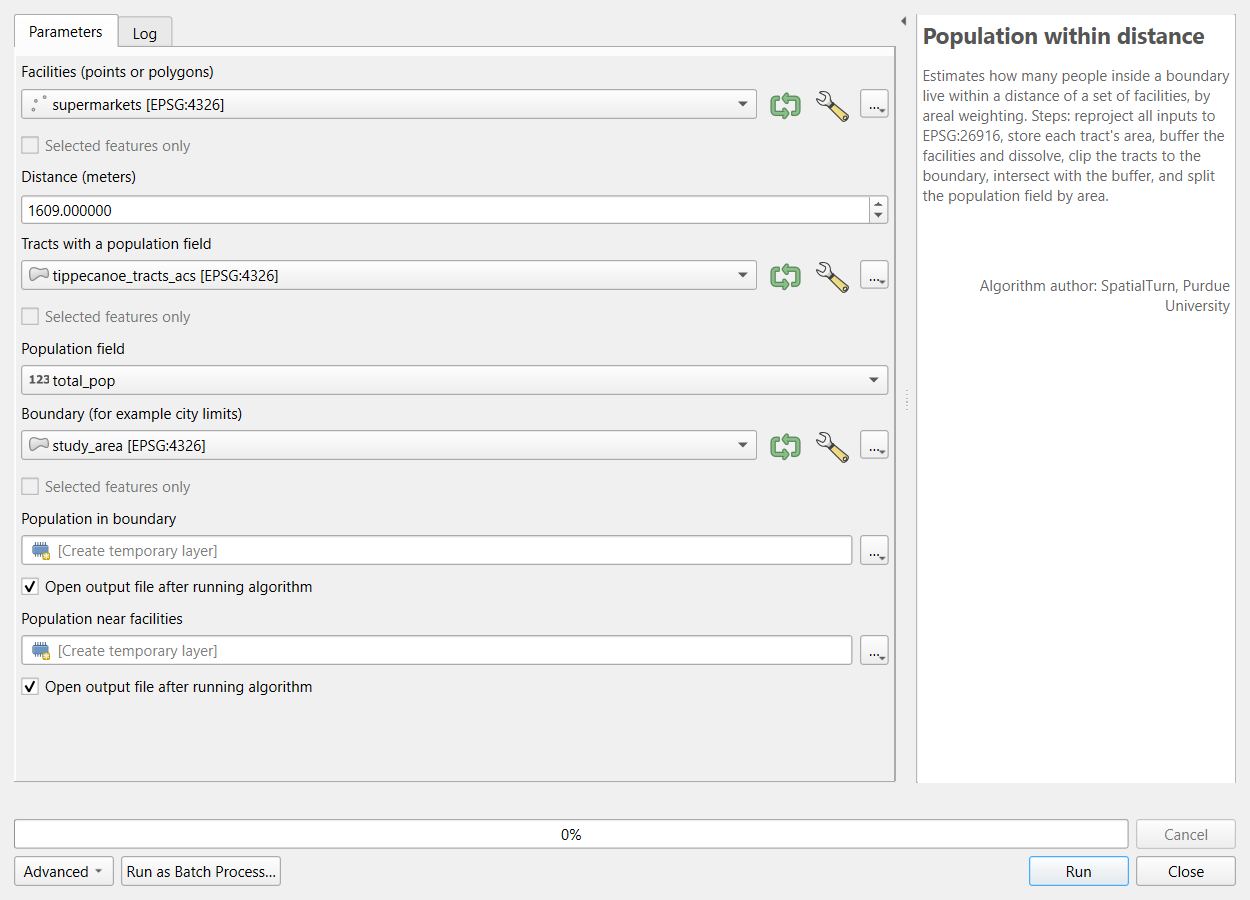Viewport: 1250px width, 900px height.
Task: Click Population in boundary output field
Action: pyautogui.click(x=437, y=551)
